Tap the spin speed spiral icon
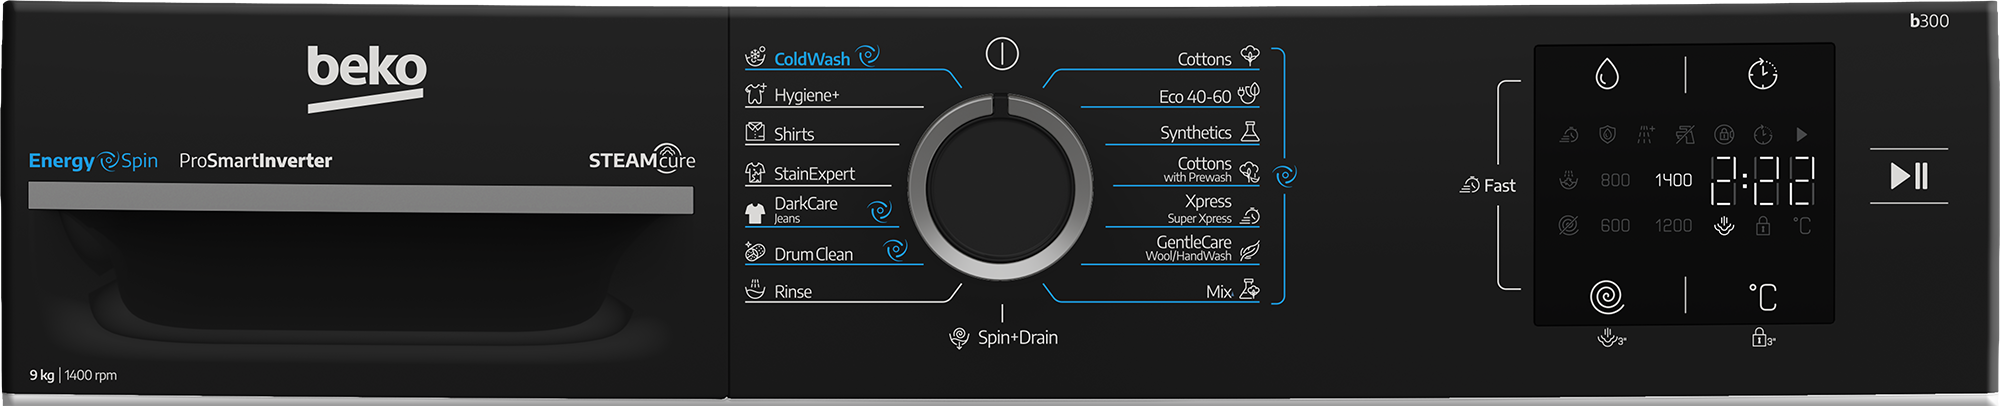Screen dimensions: 2000x406 [x=1607, y=296]
